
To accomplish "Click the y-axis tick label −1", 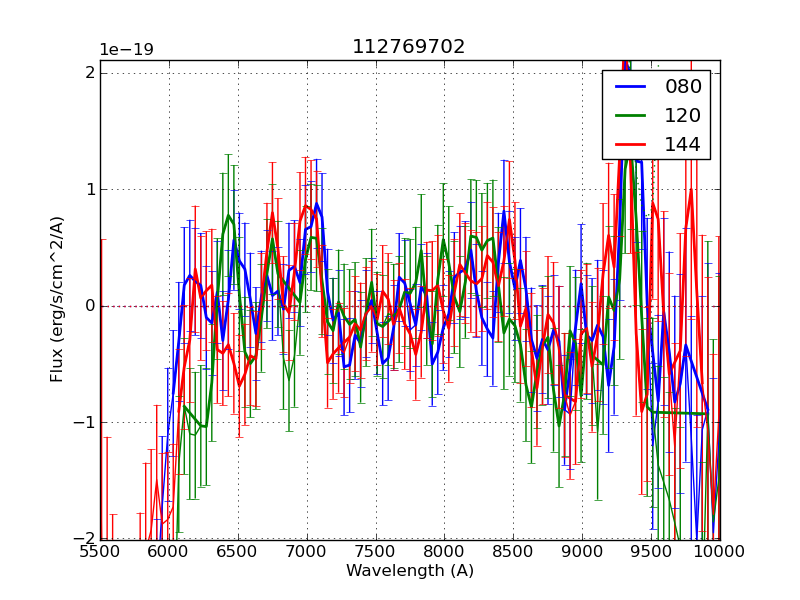I will pos(84,423).
